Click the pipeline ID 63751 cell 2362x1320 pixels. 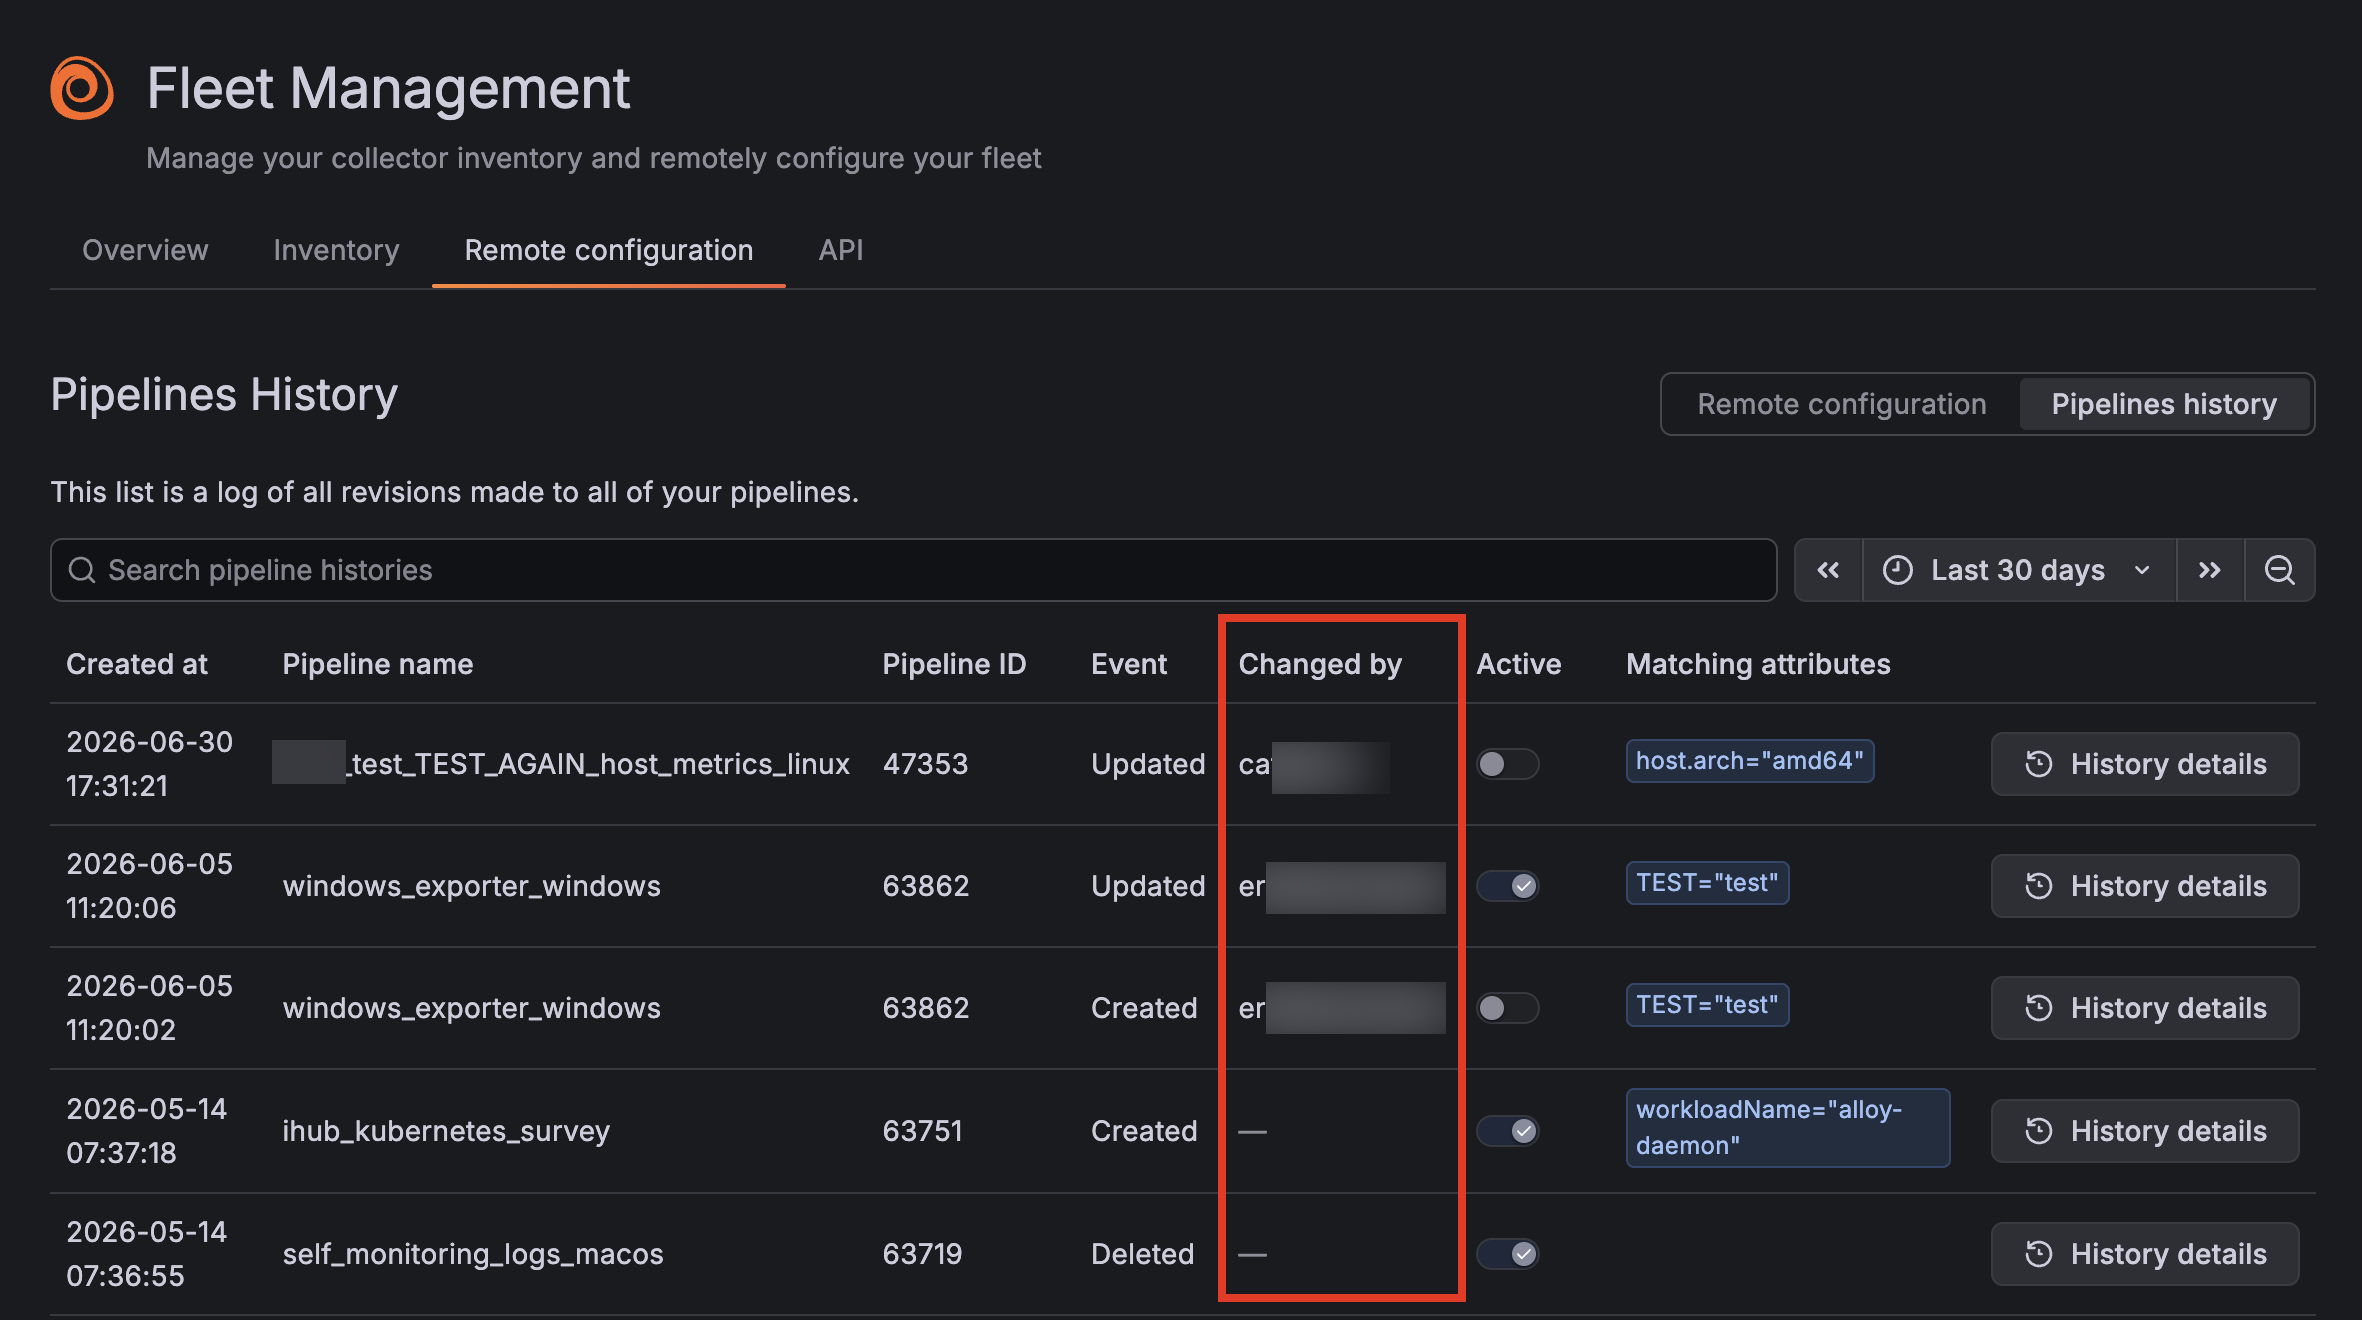click(922, 1131)
